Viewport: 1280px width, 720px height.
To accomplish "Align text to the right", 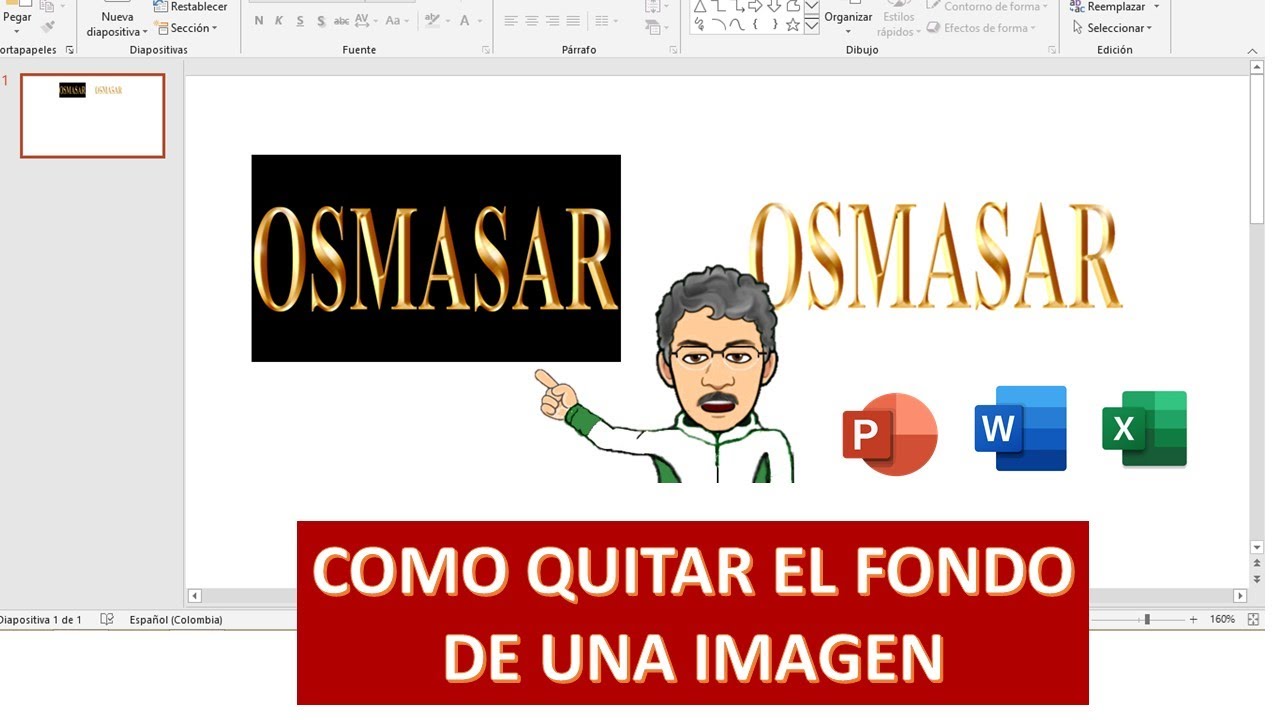I will tap(552, 21).
